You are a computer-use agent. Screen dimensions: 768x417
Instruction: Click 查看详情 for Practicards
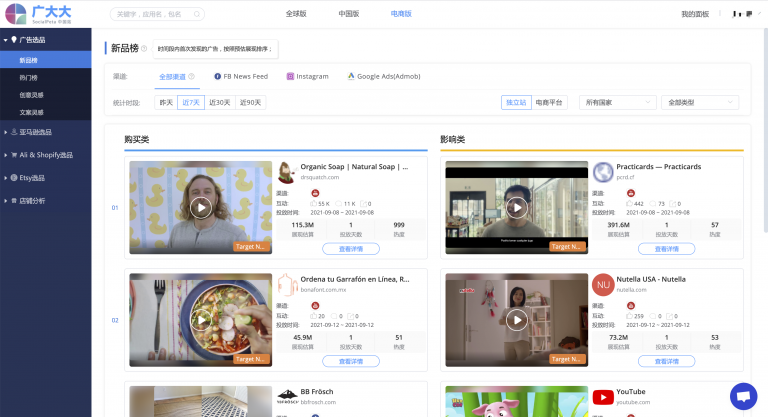(x=667, y=249)
